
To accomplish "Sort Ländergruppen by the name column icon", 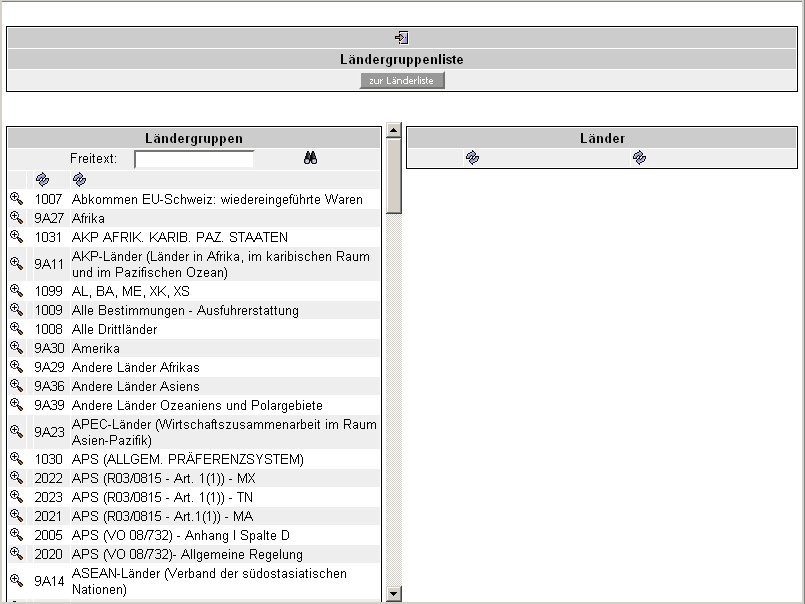I will (x=79, y=179).
